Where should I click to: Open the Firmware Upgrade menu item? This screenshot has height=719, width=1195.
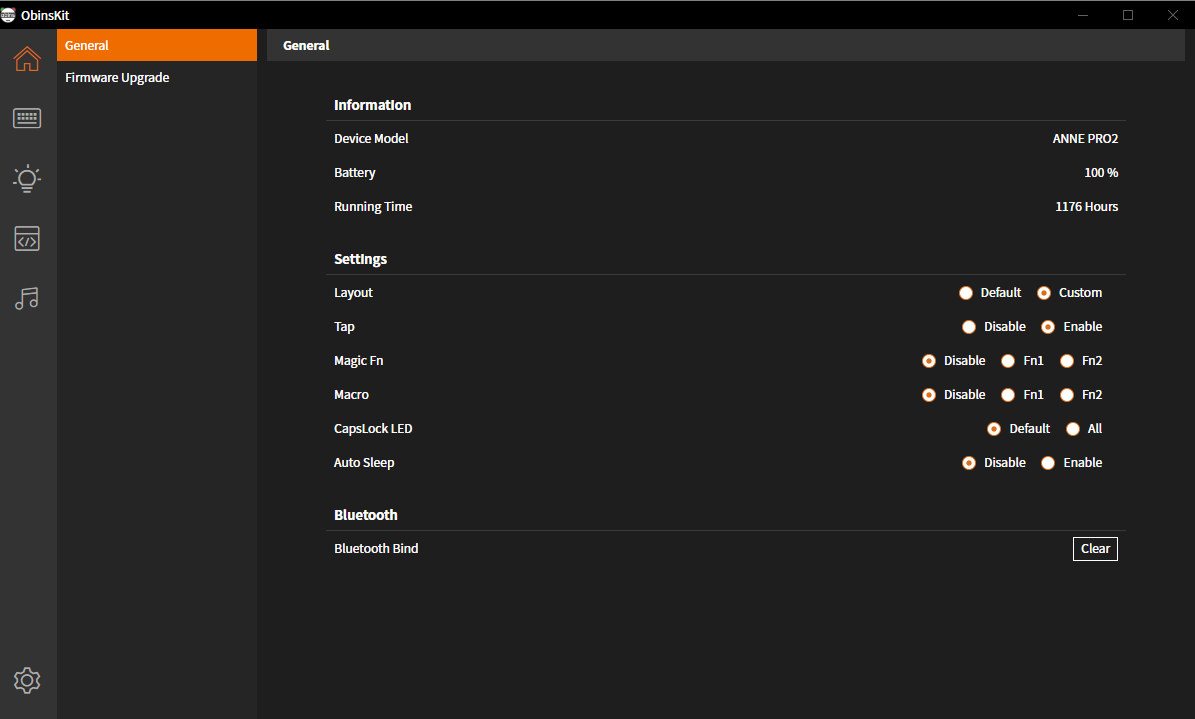coord(157,78)
